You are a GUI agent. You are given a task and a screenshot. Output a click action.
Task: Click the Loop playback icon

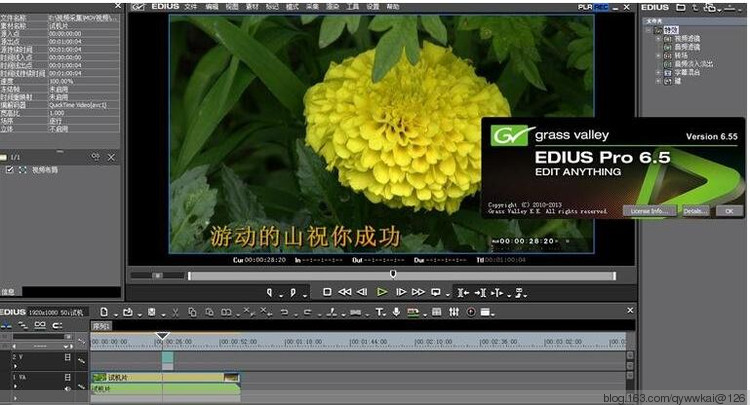click(x=436, y=292)
